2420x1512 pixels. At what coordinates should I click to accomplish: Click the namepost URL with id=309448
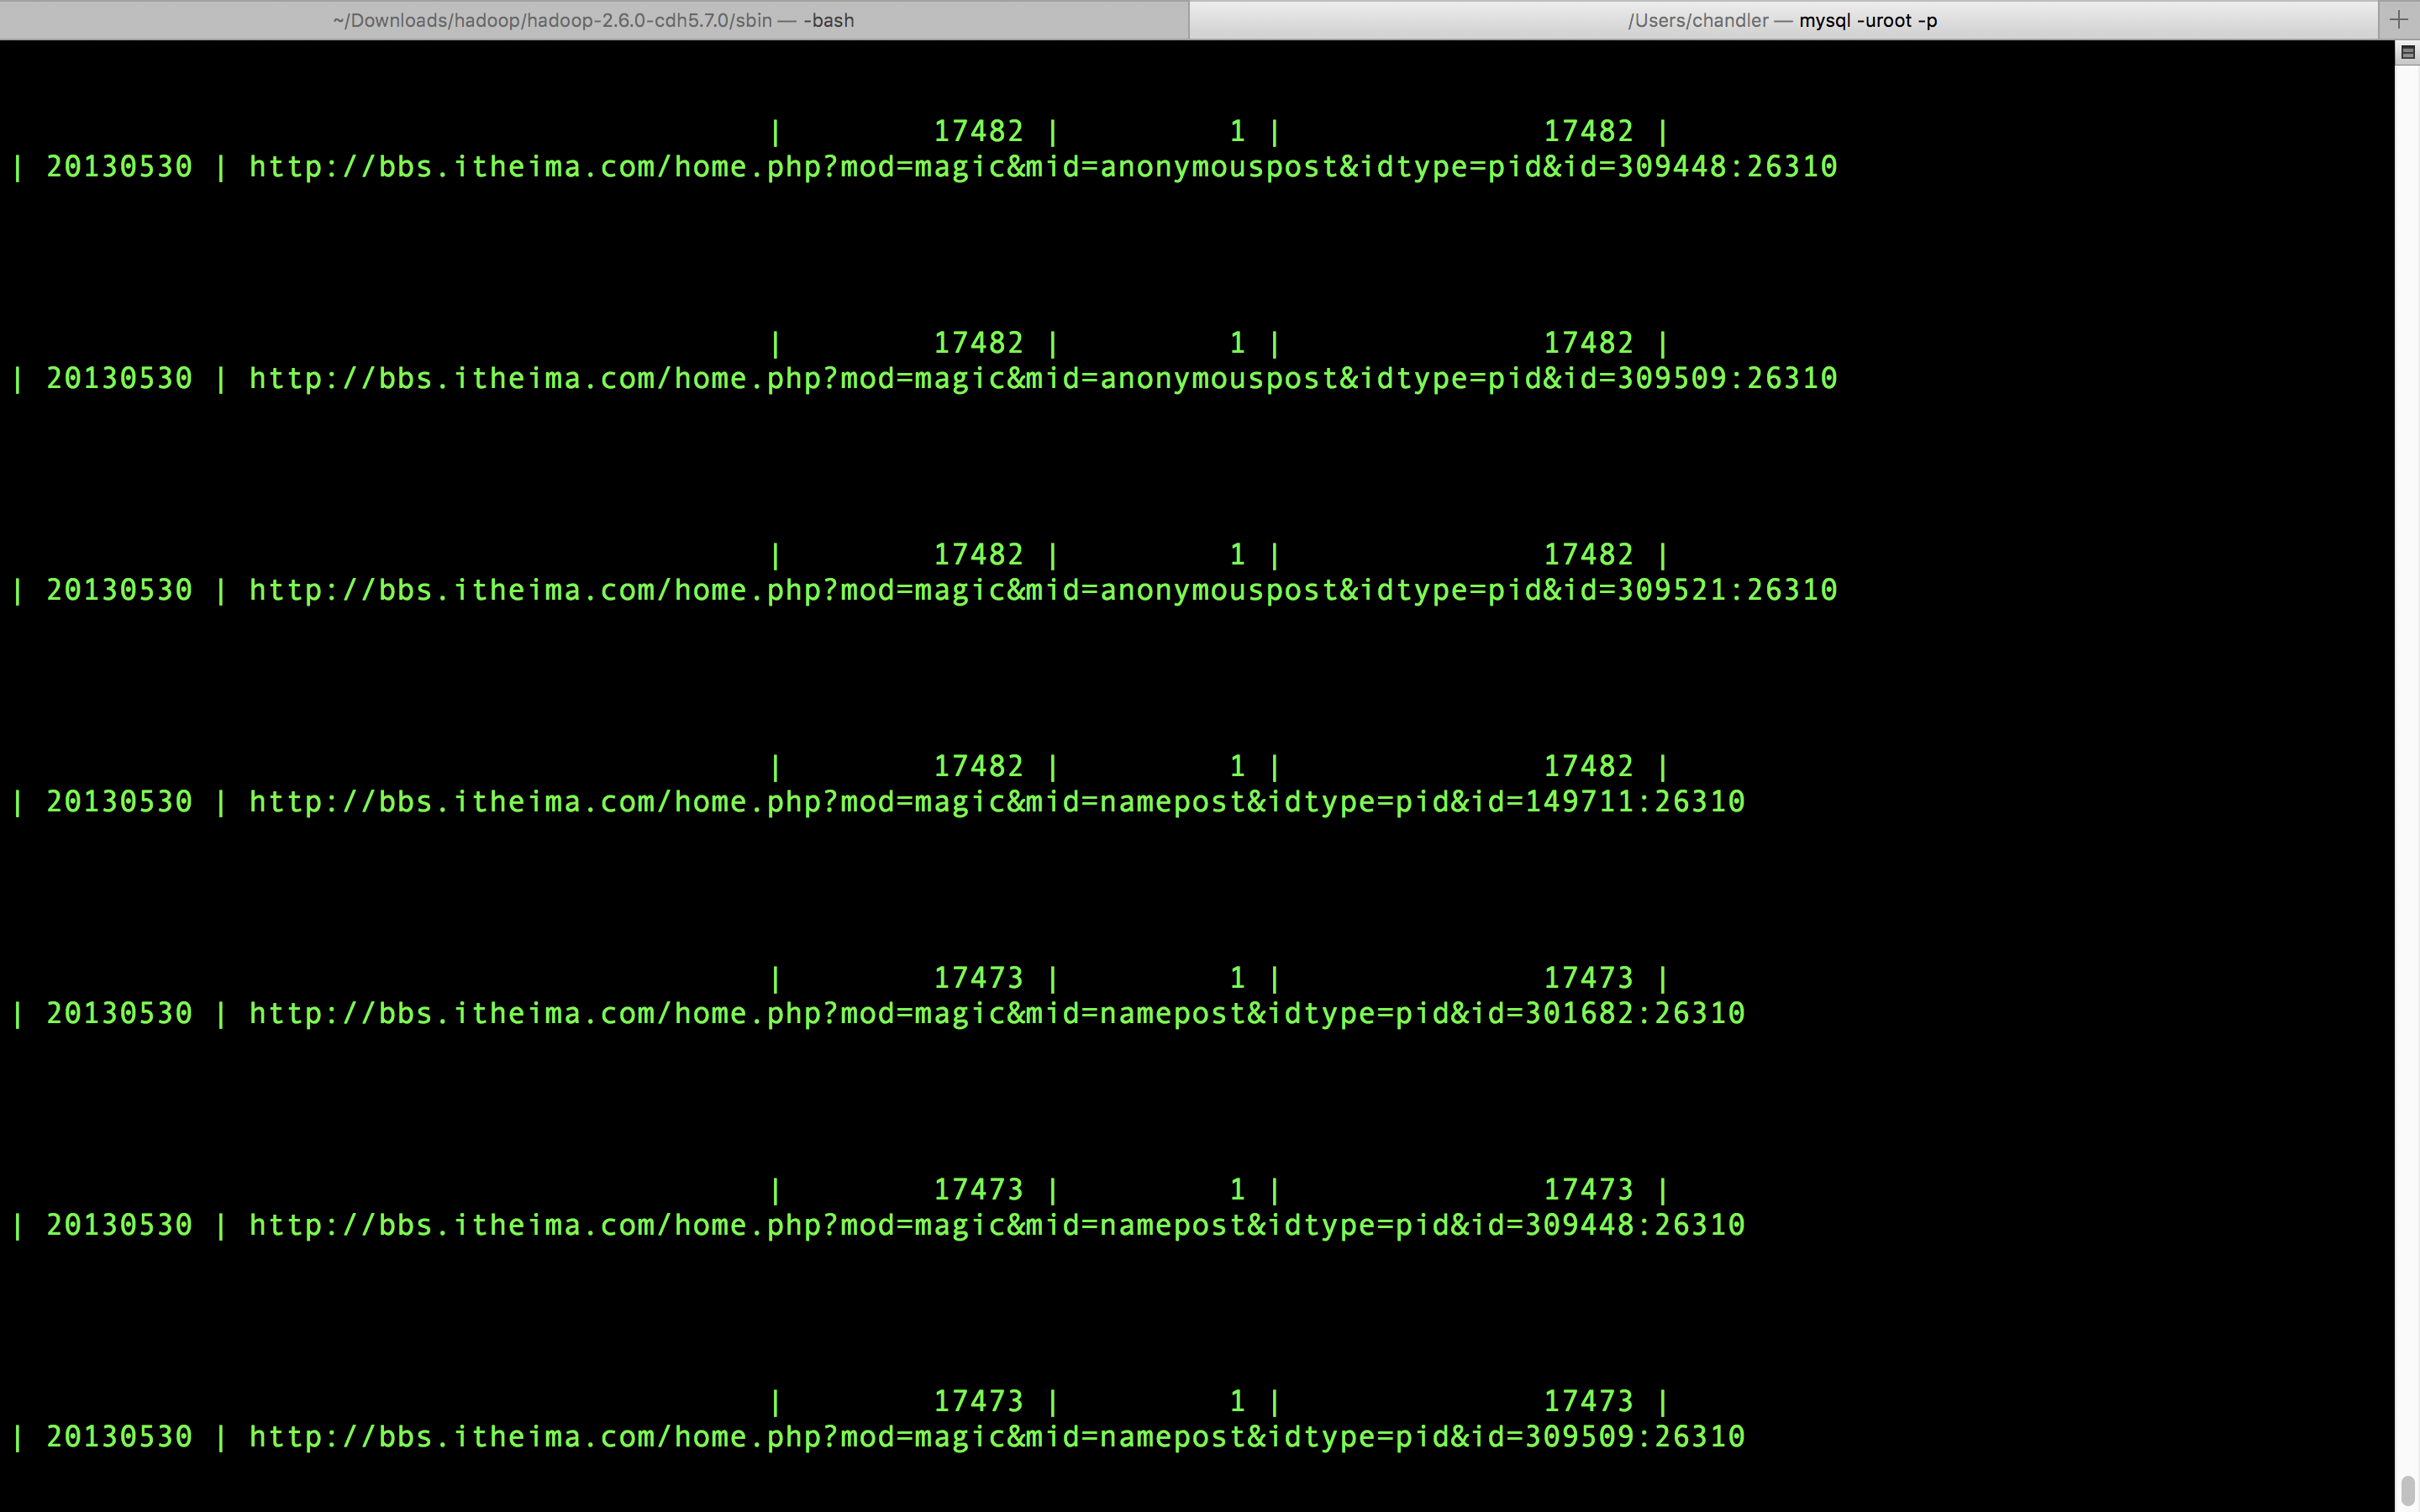tap(996, 1226)
